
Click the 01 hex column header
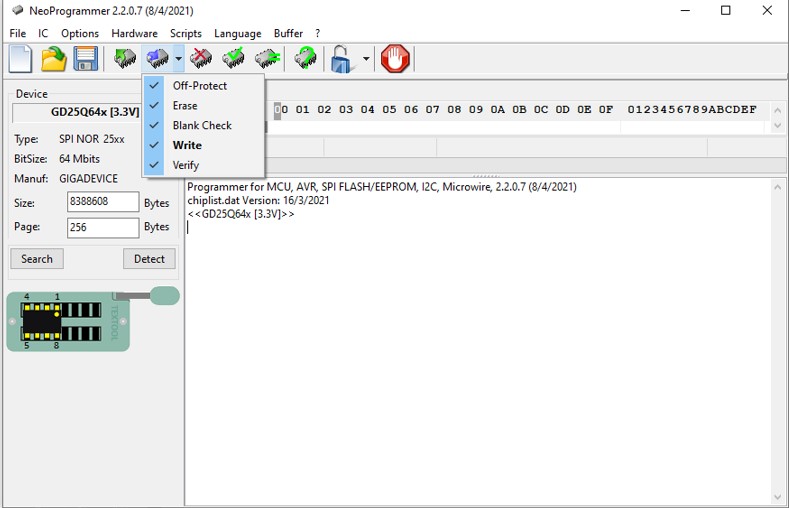(302, 110)
